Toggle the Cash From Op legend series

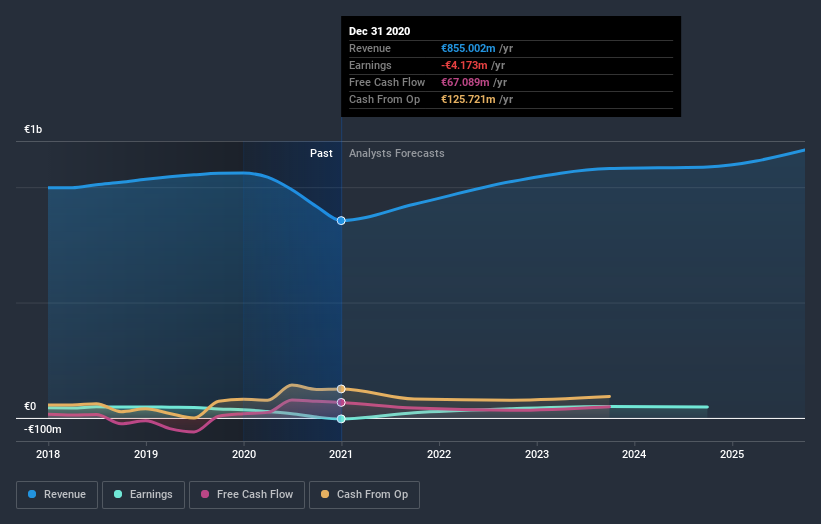[364, 495]
